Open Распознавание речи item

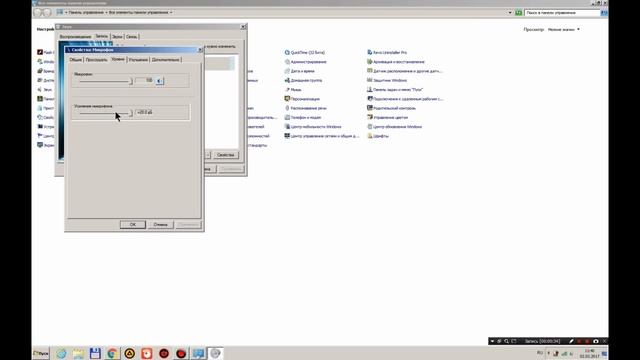305,108
